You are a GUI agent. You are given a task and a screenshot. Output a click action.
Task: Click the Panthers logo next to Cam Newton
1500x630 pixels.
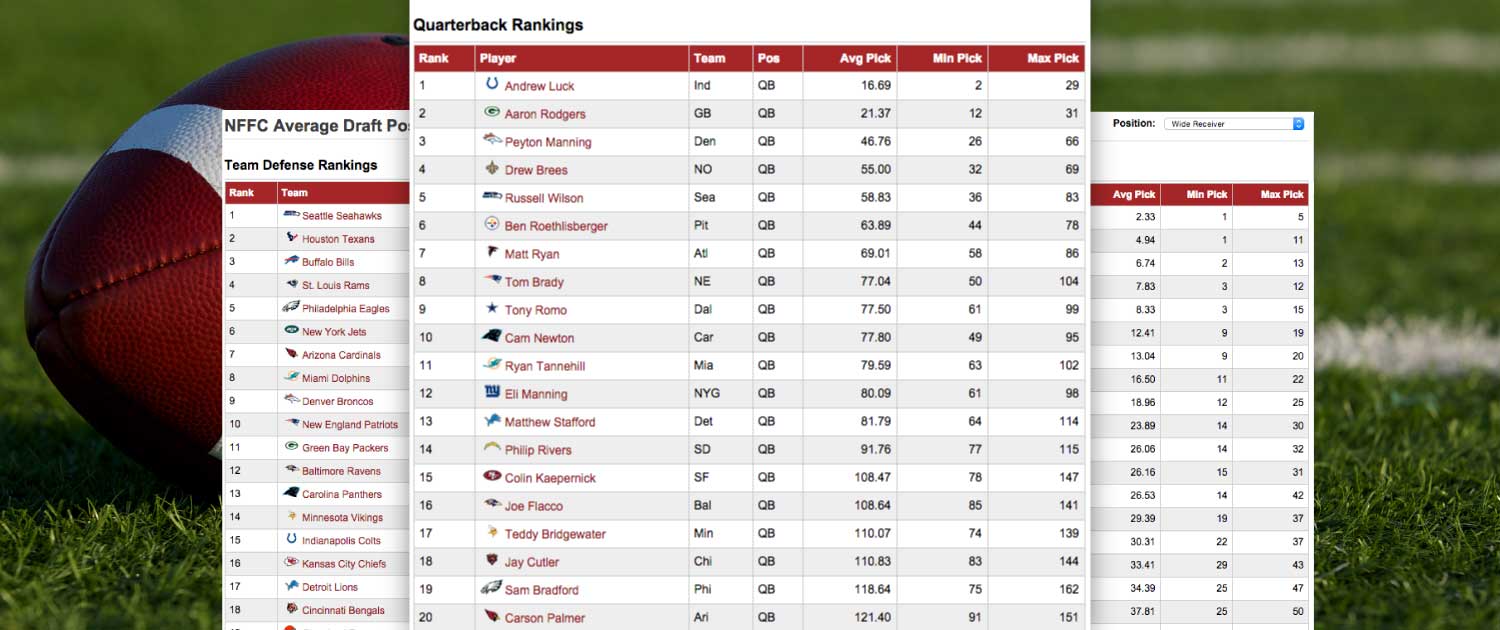[490, 337]
